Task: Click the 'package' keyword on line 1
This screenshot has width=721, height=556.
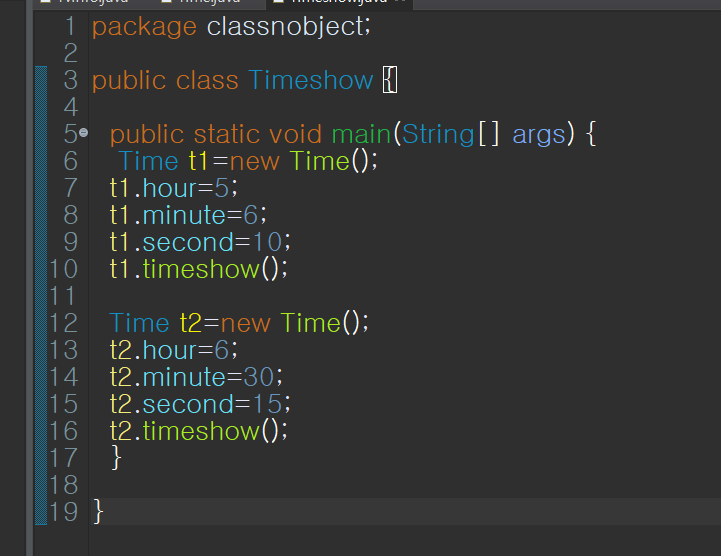Action: coord(144,27)
